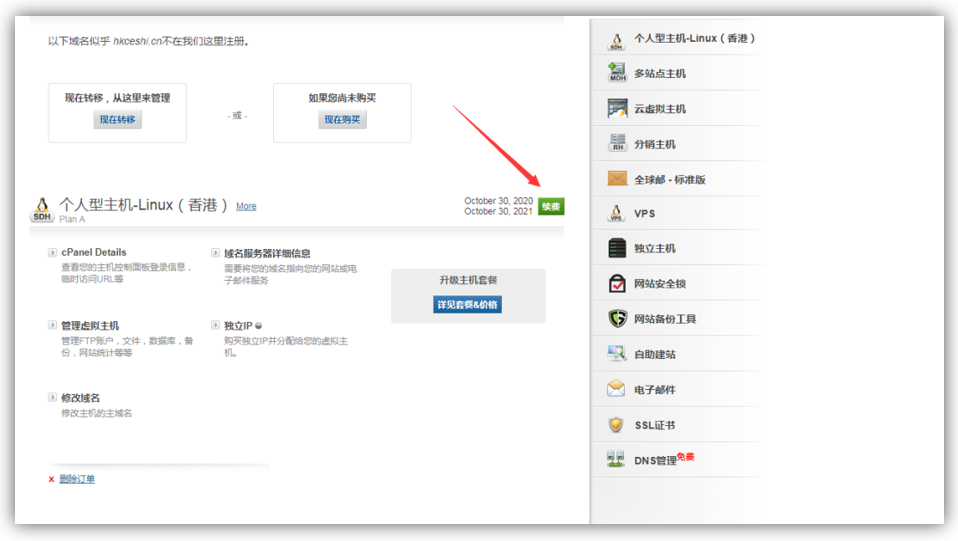958x541 pixels.
Task: Click the MDH multi-site hosting icon
Action: (x=617, y=73)
